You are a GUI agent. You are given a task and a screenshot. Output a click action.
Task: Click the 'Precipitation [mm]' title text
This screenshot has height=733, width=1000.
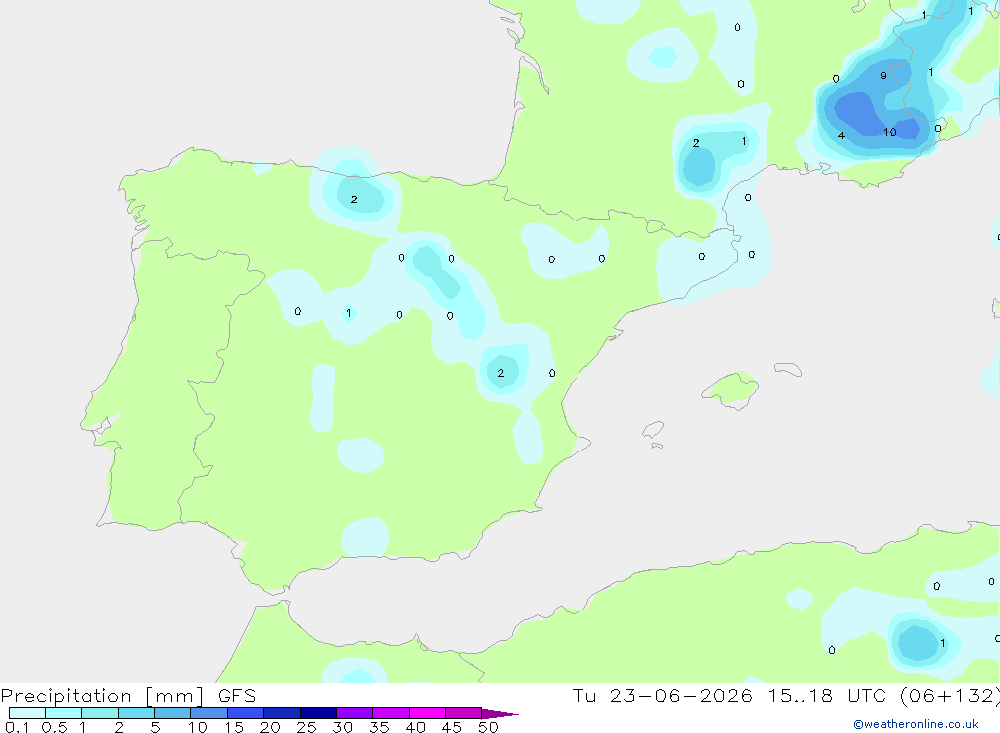point(102,696)
